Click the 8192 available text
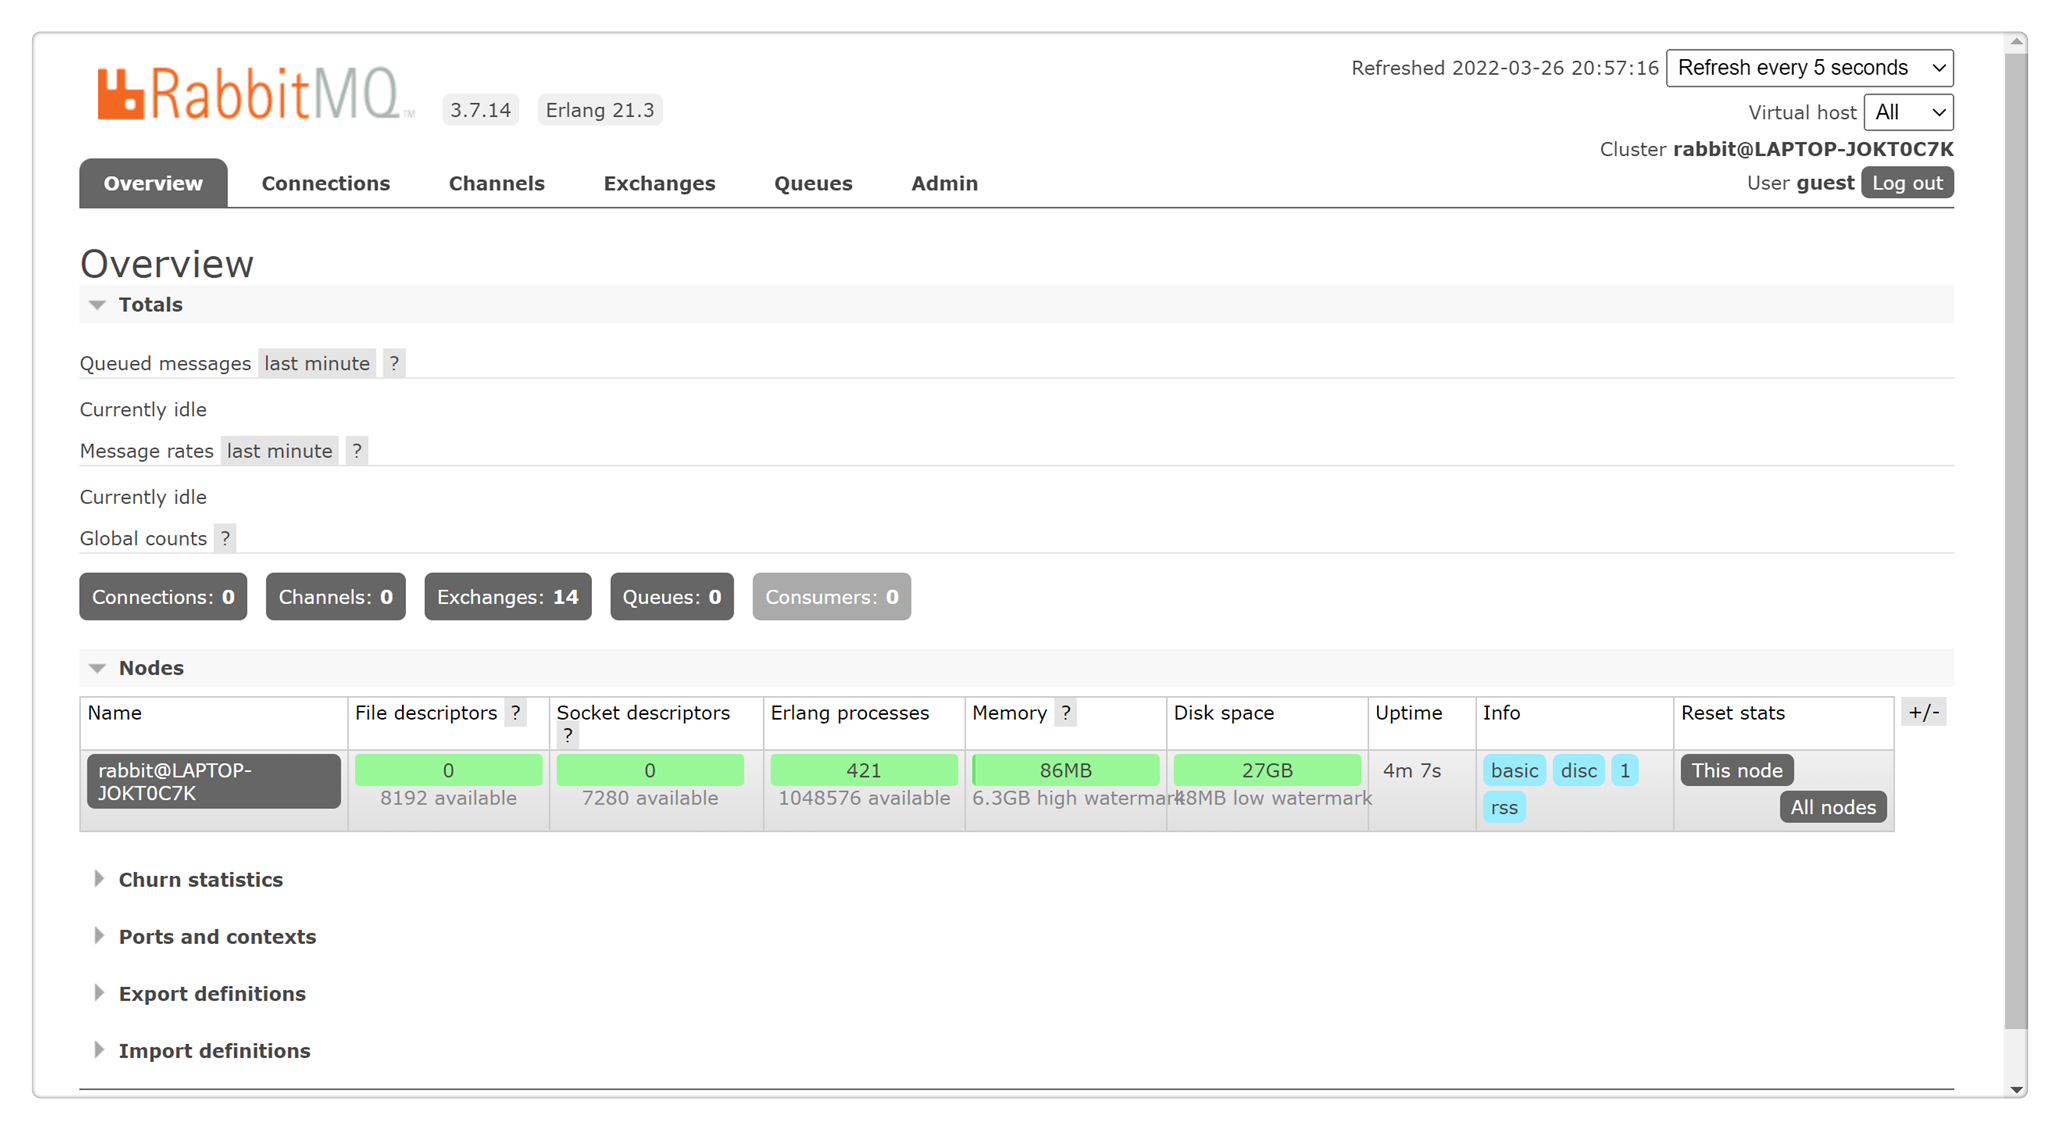Viewport: 2060px width, 1130px height. pos(449,798)
